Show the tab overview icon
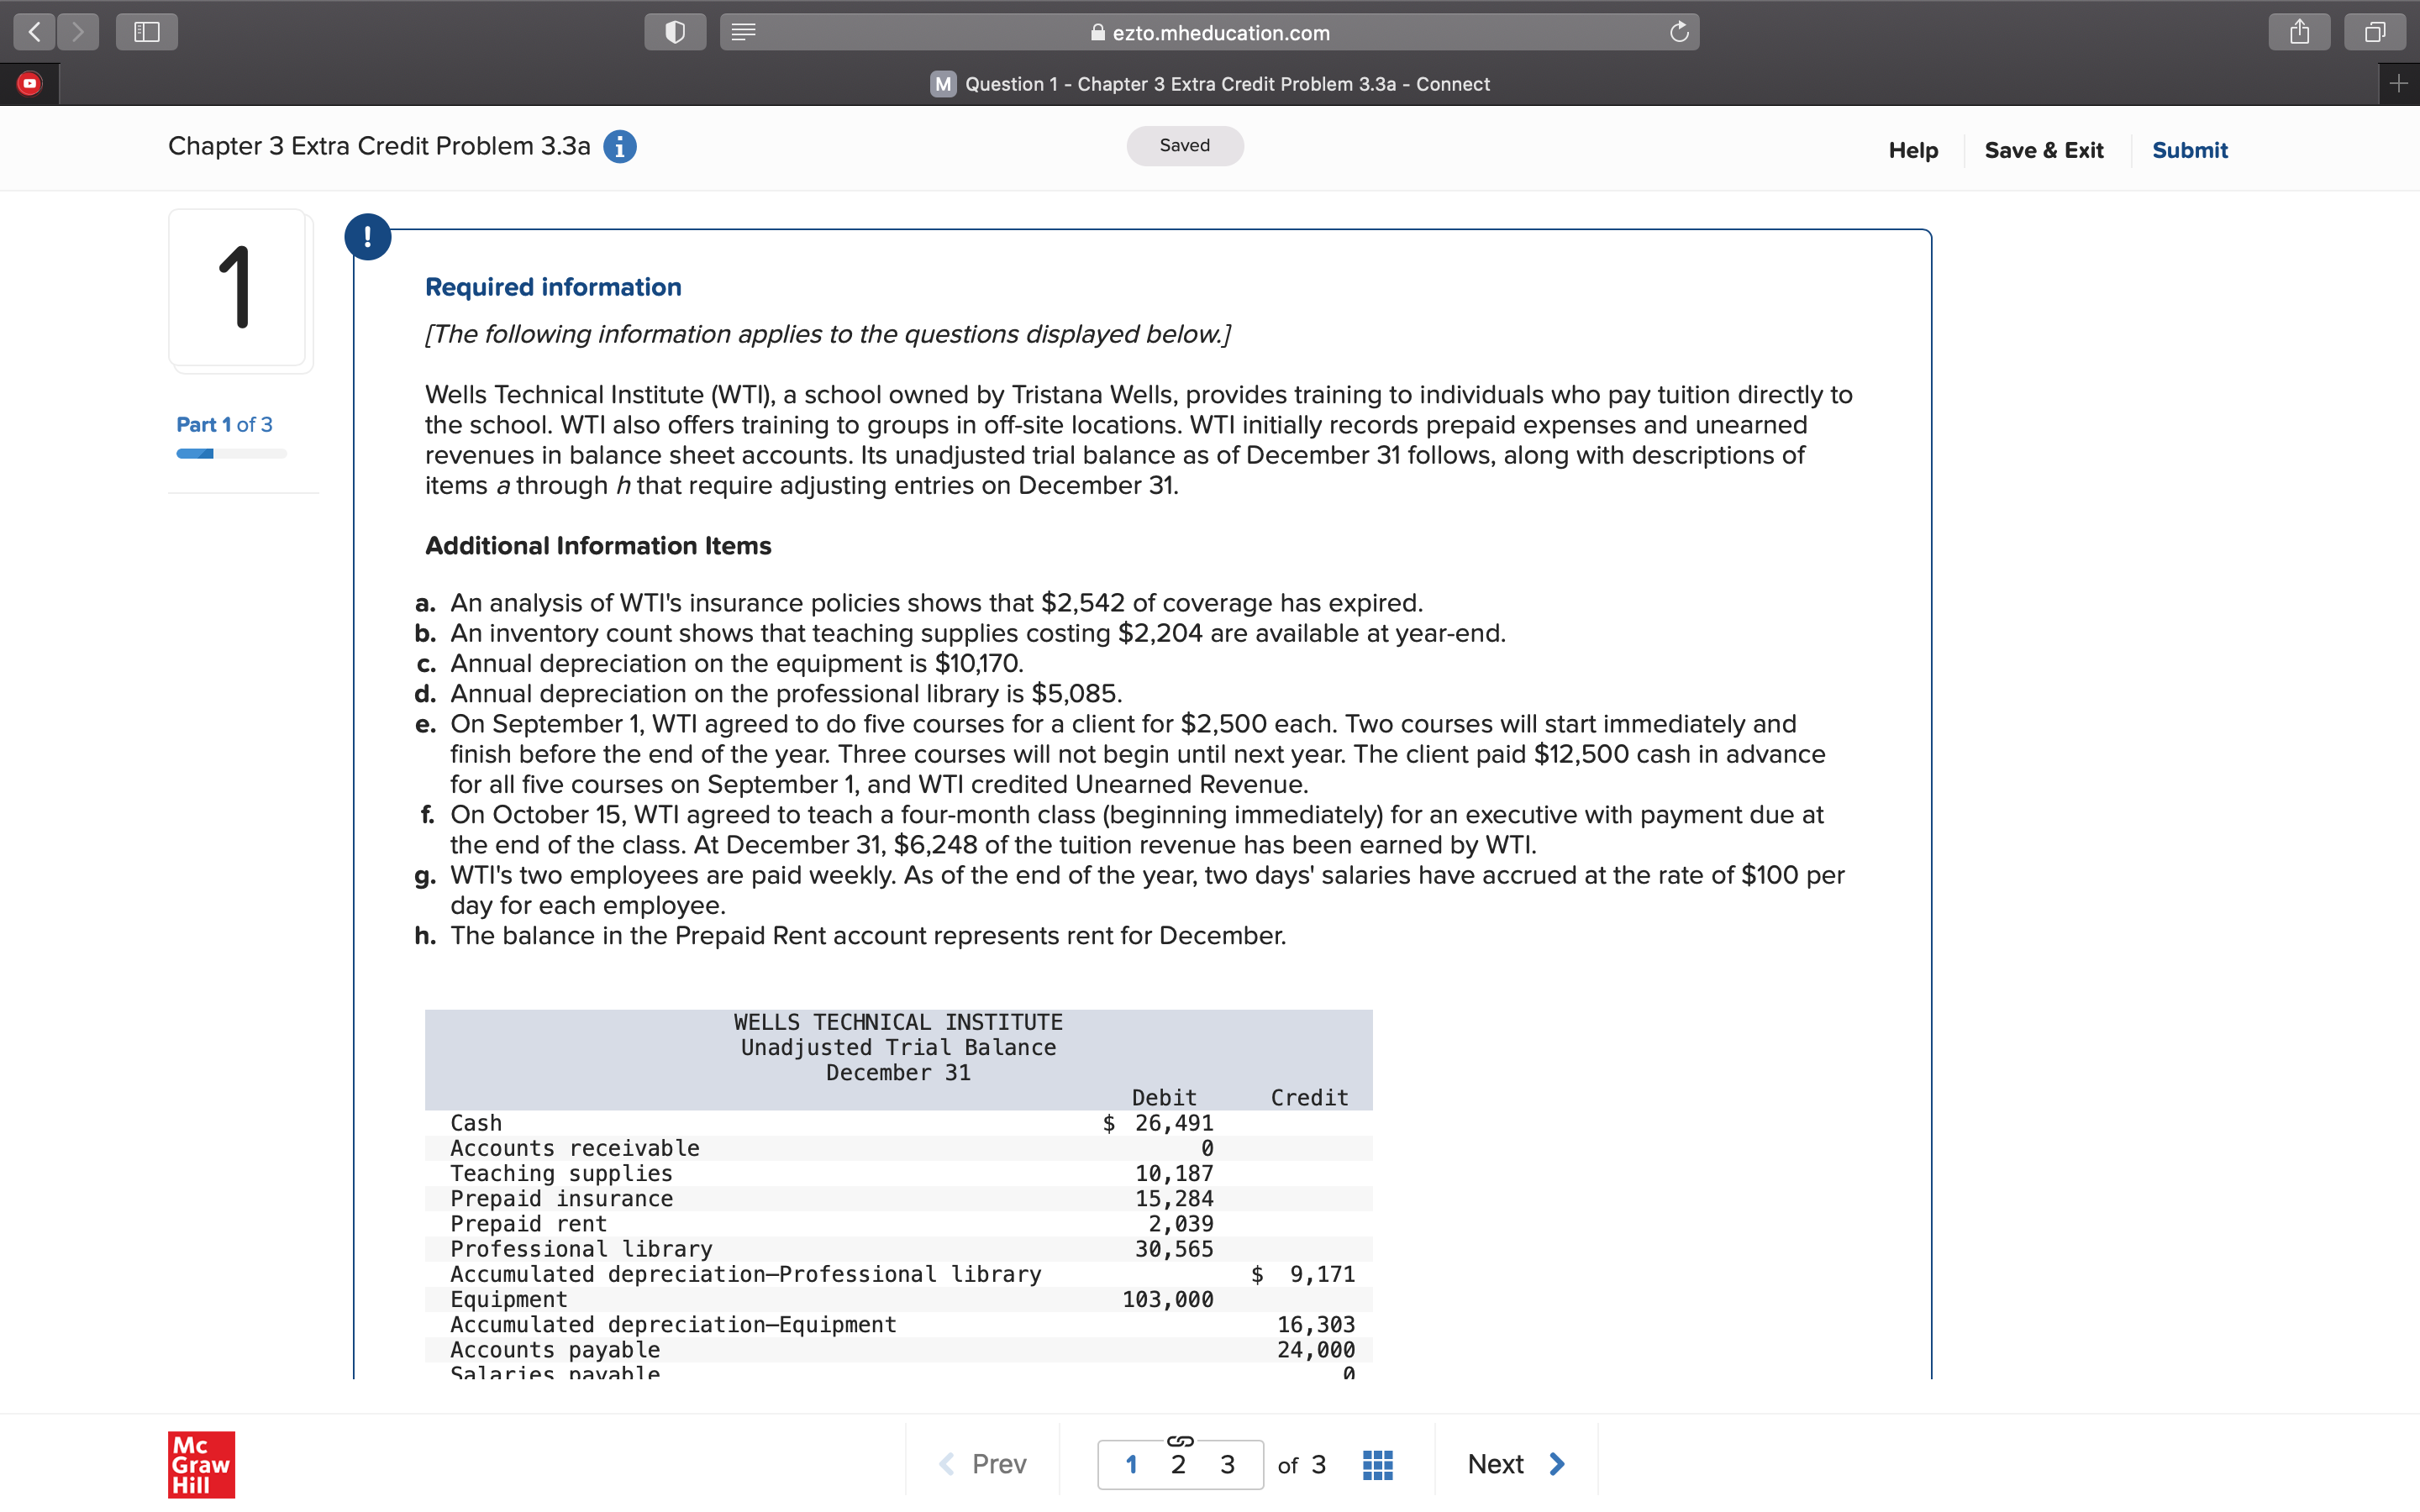This screenshot has width=2420, height=1512. (2375, 32)
